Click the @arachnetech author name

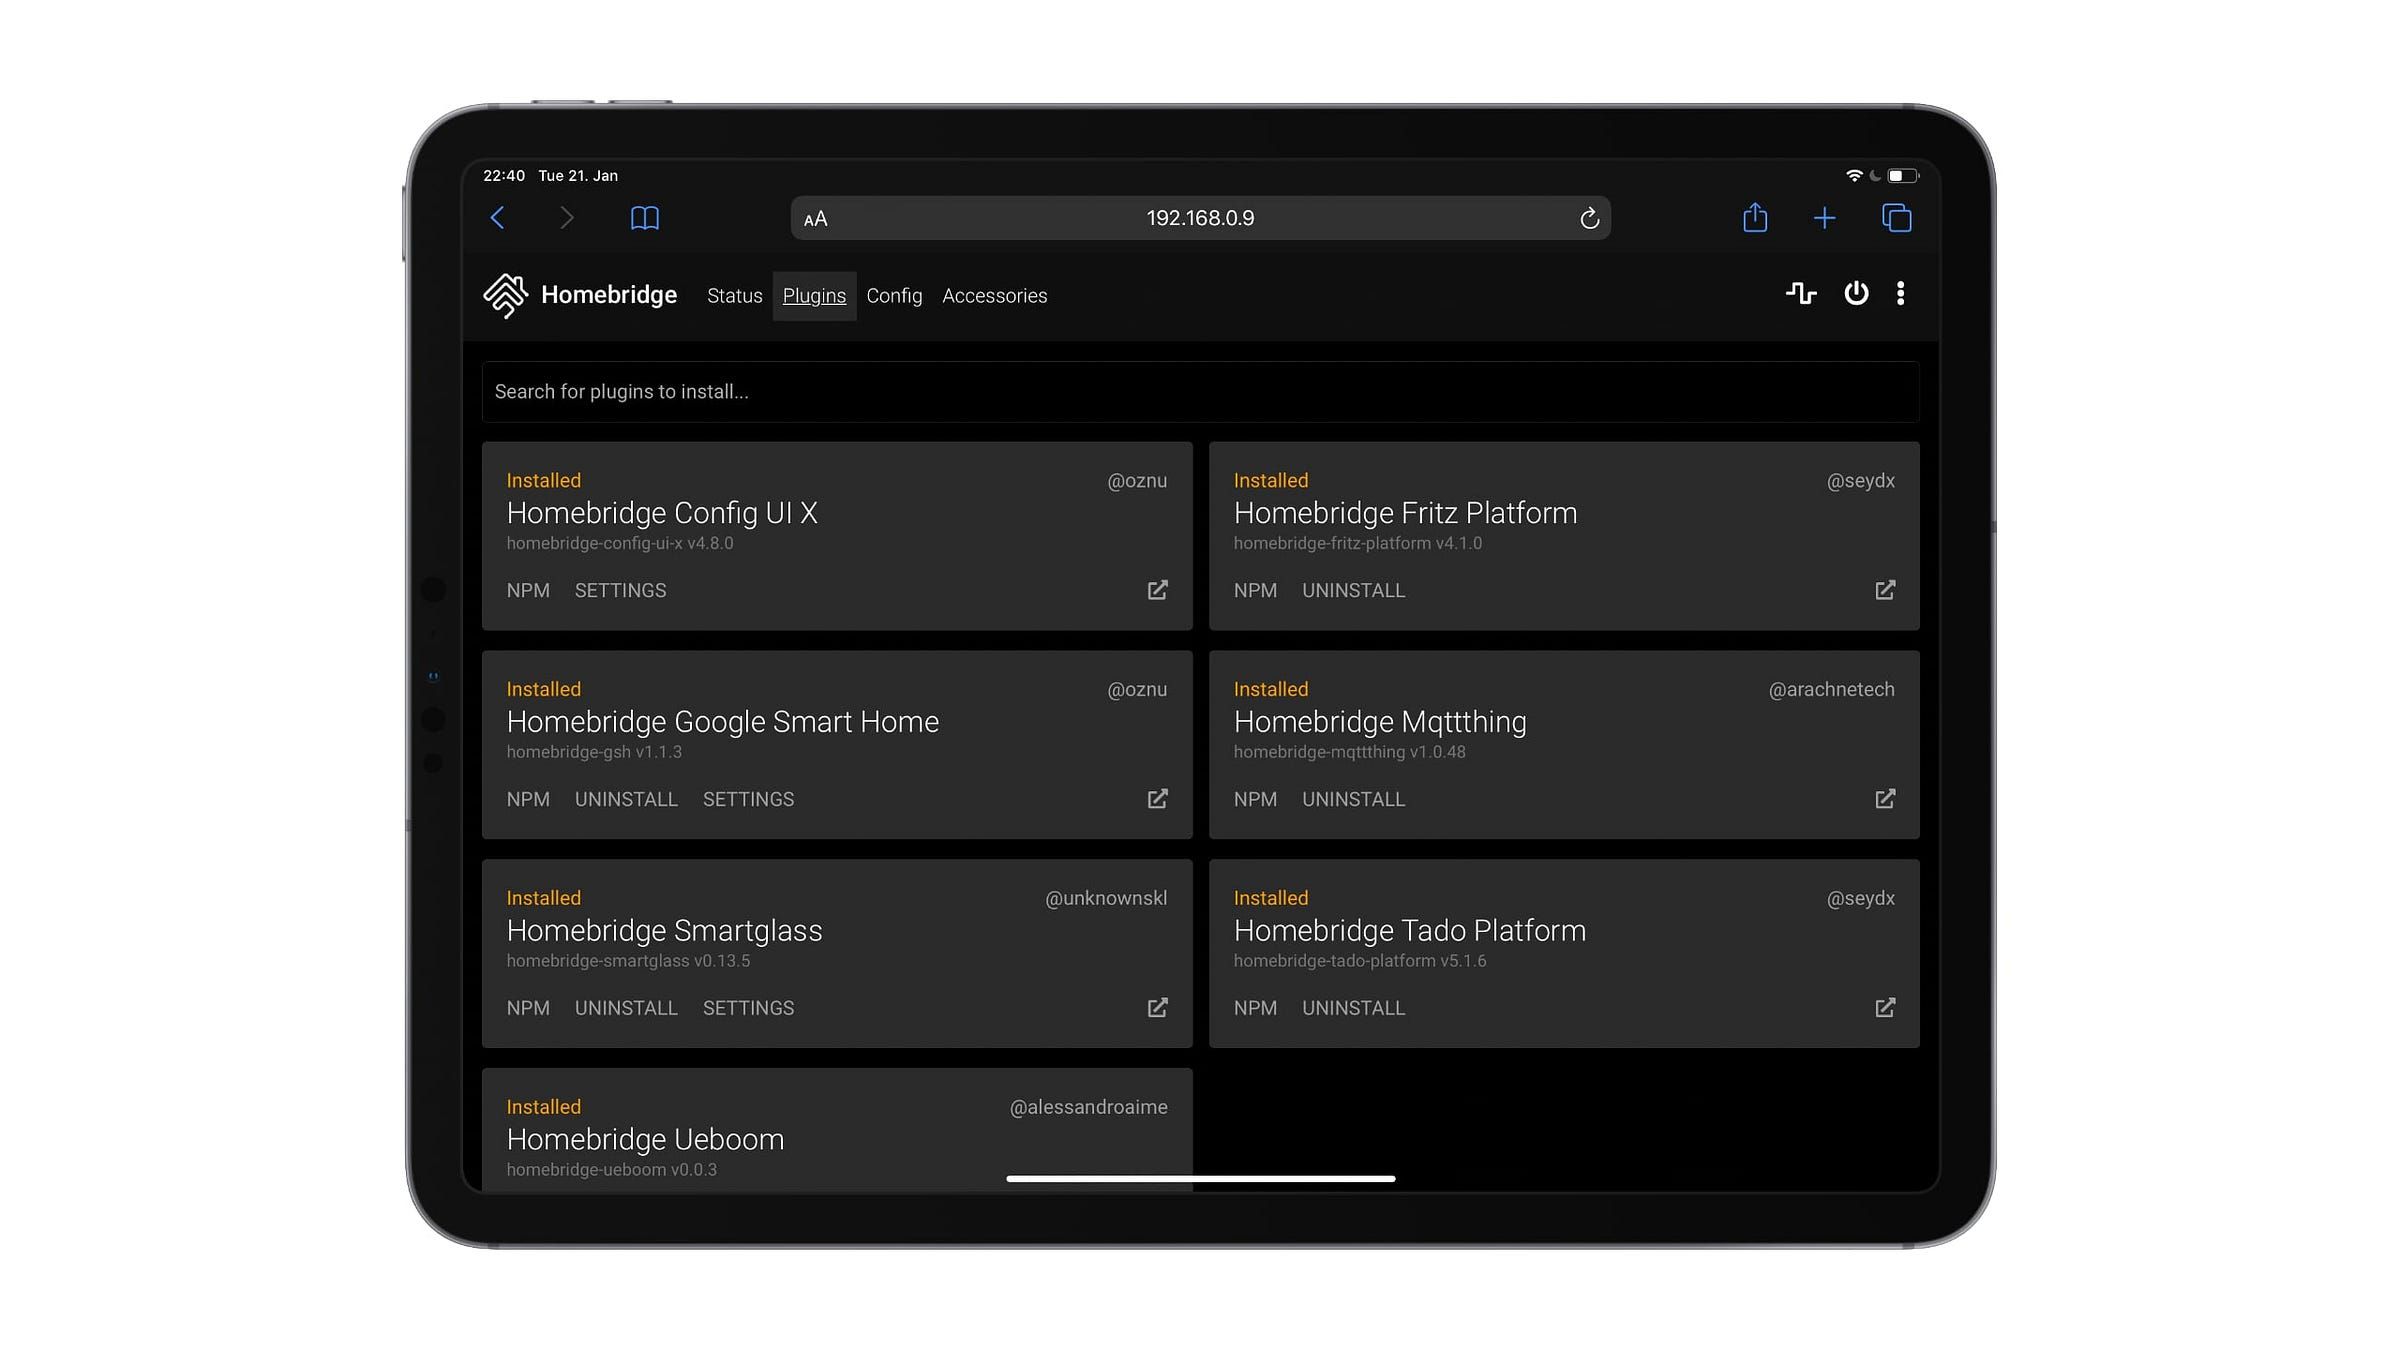(1831, 690)
